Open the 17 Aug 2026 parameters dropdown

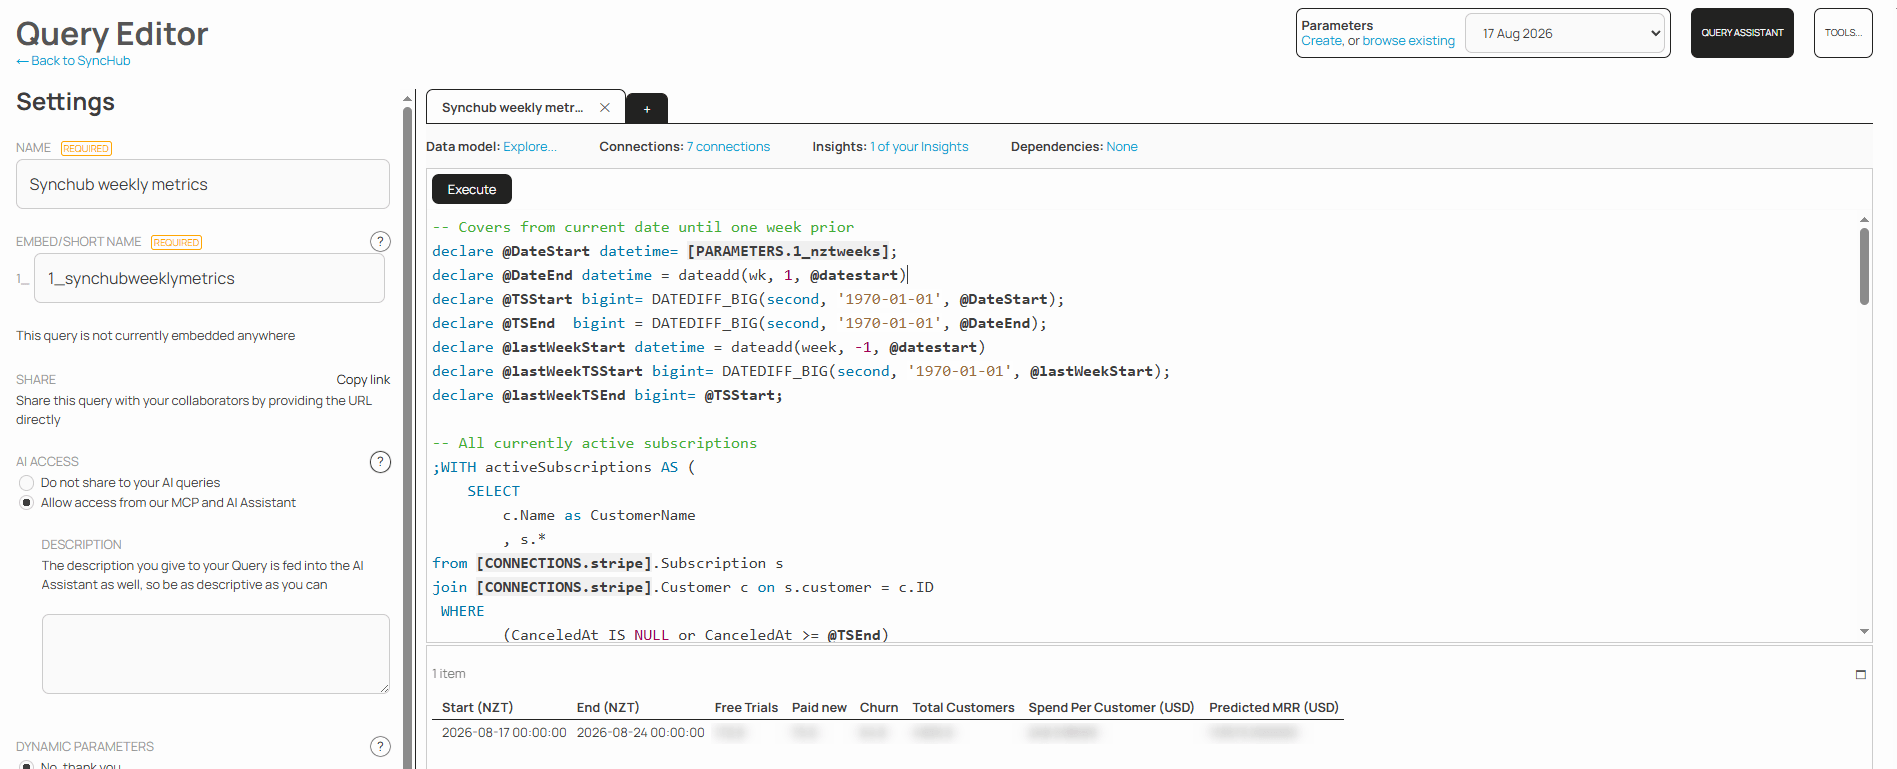[1567, 33]
